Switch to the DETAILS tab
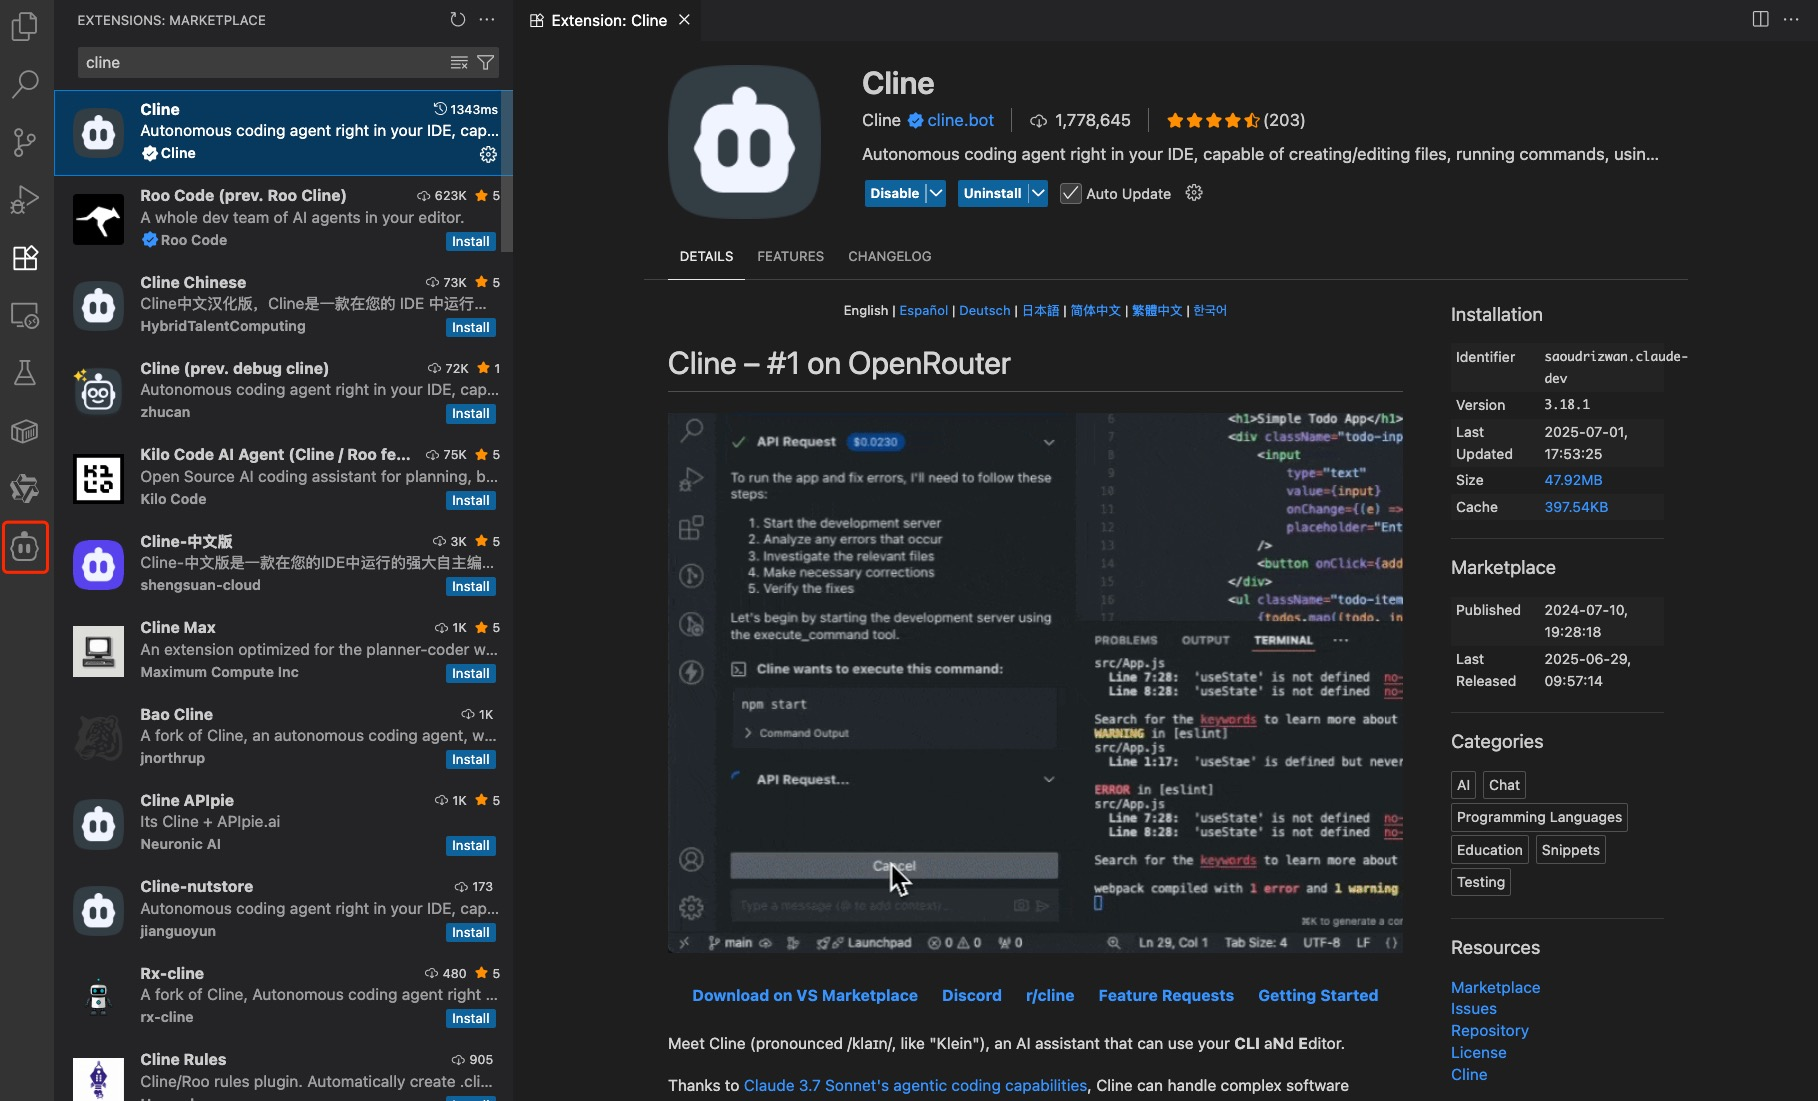The image size is (1818, 1101). click(706, 256)
